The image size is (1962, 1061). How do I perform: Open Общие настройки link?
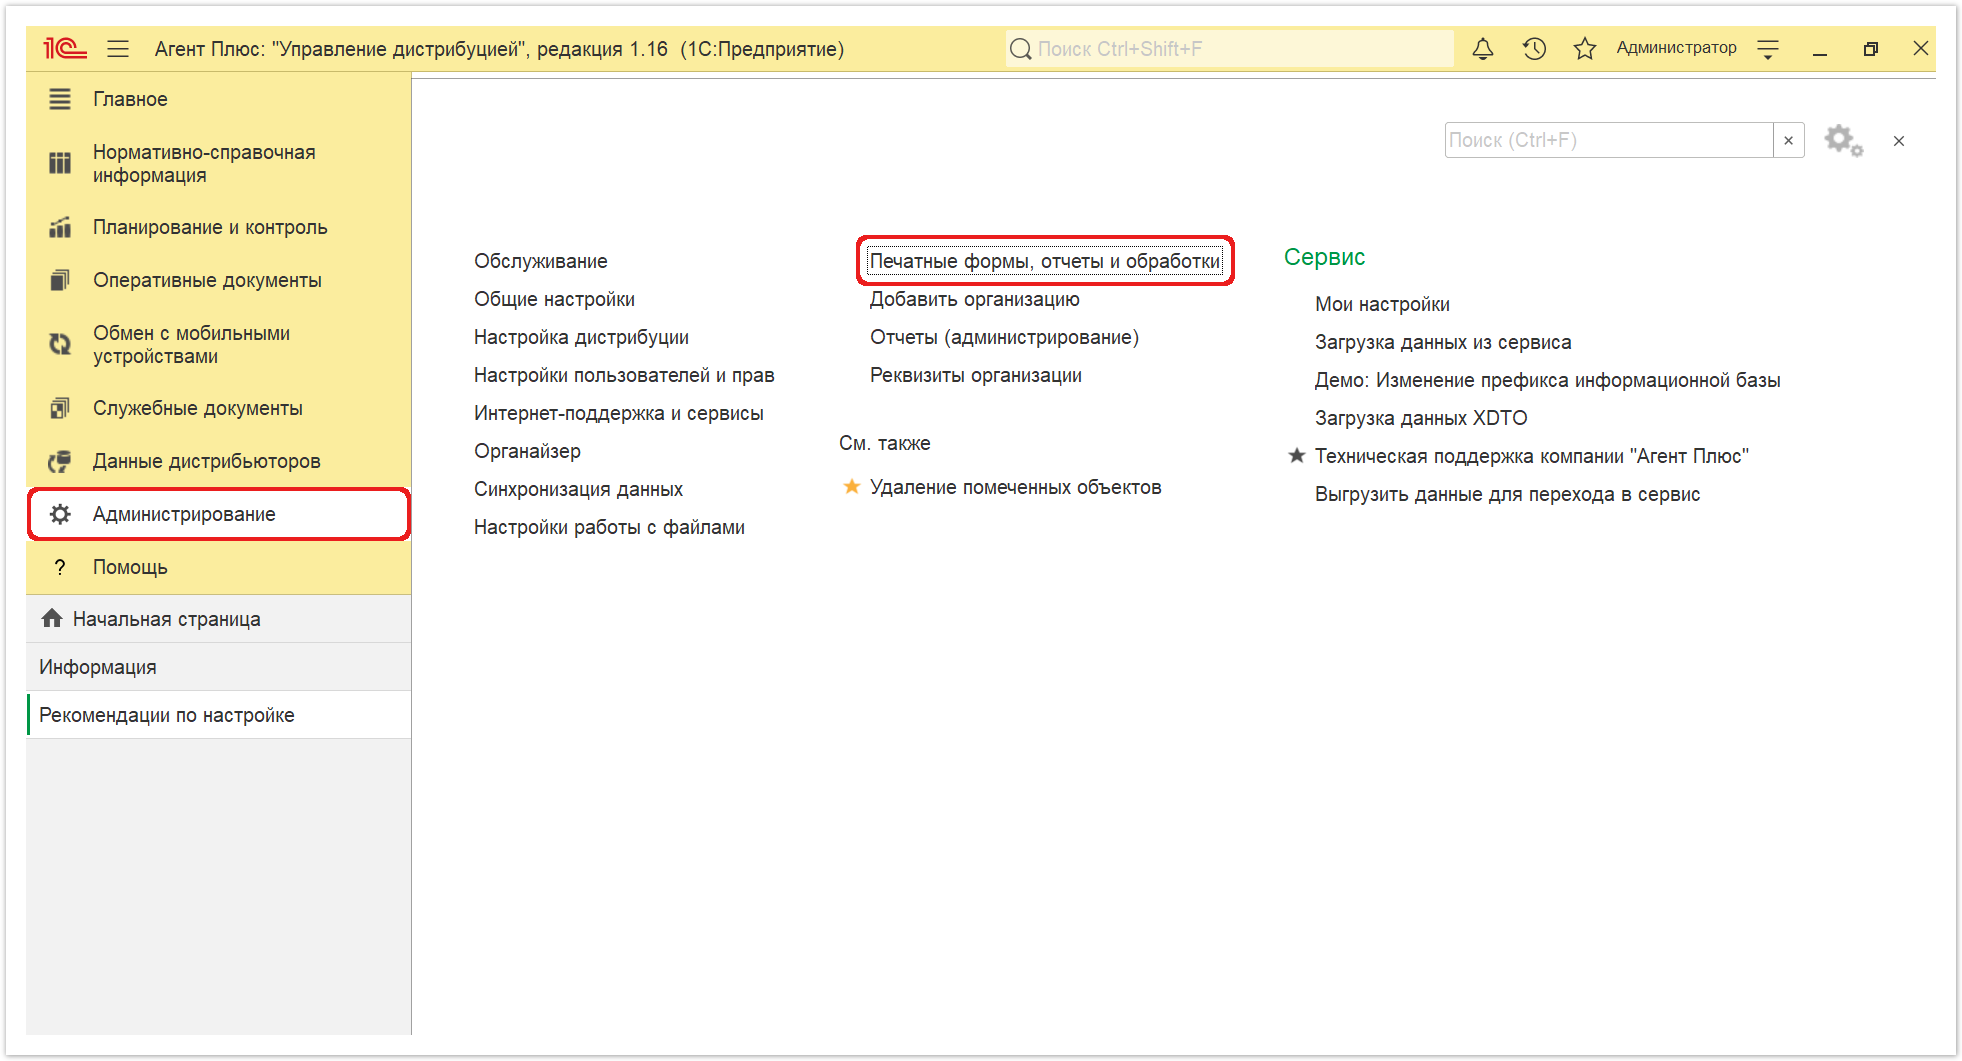pyautogui.click(x=554, y=299)
